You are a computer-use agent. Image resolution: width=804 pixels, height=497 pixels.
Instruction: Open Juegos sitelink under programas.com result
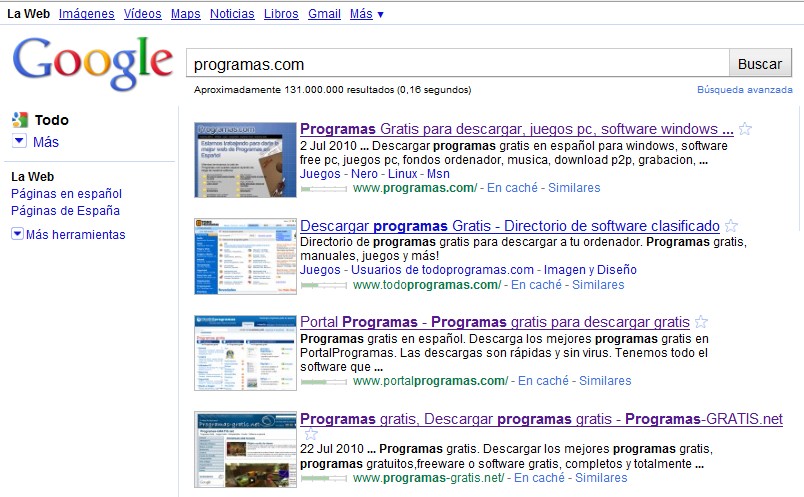pyautogui.click(x=320, y=174)
